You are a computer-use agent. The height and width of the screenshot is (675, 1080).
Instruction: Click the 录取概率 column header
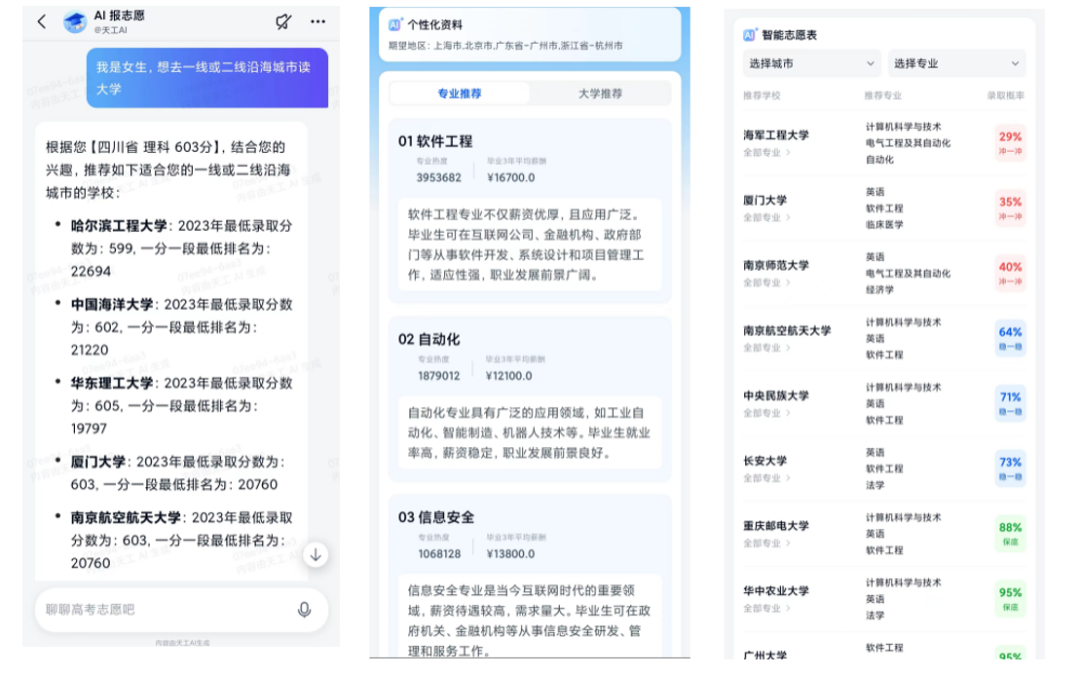[1005, 96]
